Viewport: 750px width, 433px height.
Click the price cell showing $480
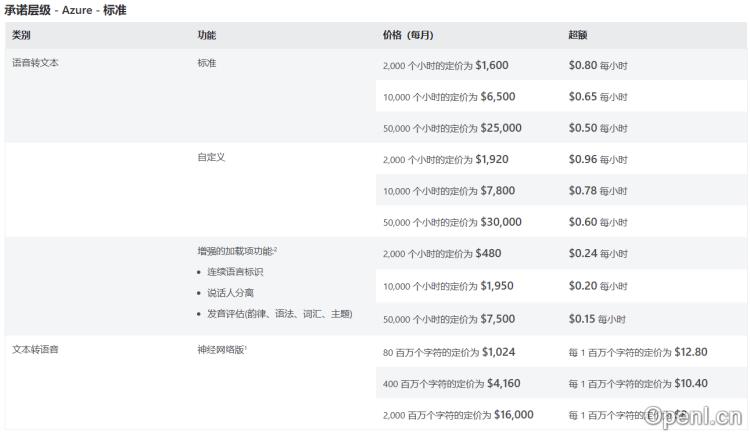click(x=442, y=253)
